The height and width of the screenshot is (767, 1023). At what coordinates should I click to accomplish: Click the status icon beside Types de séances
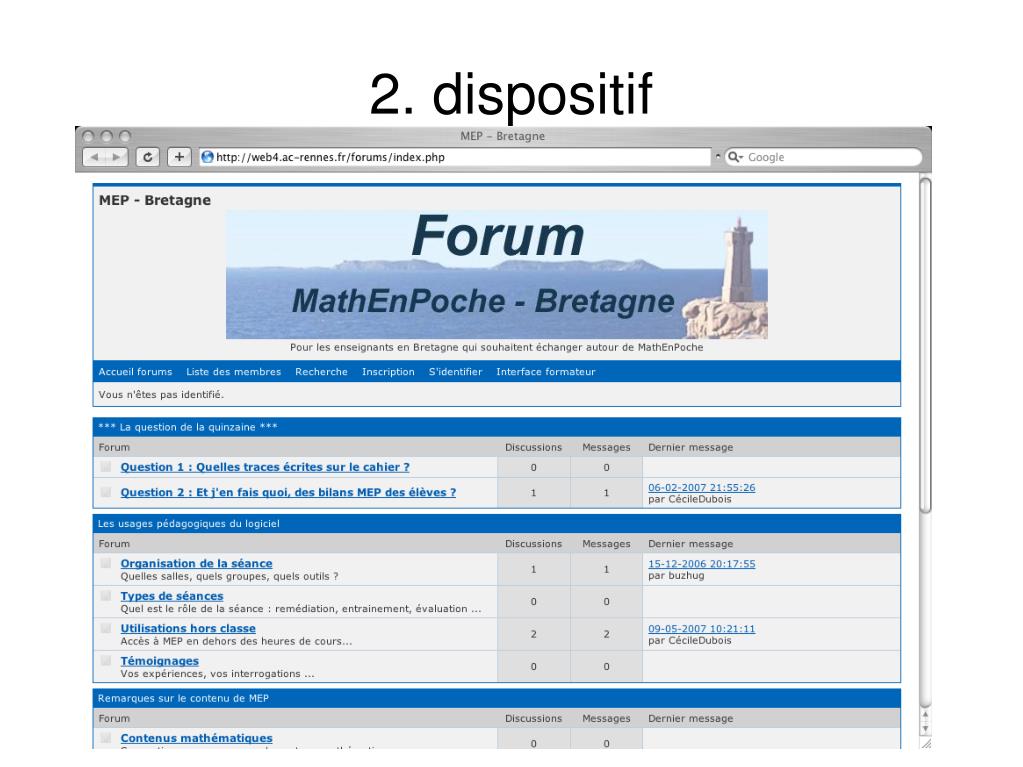pyautogui.click(x=106, y=595)
